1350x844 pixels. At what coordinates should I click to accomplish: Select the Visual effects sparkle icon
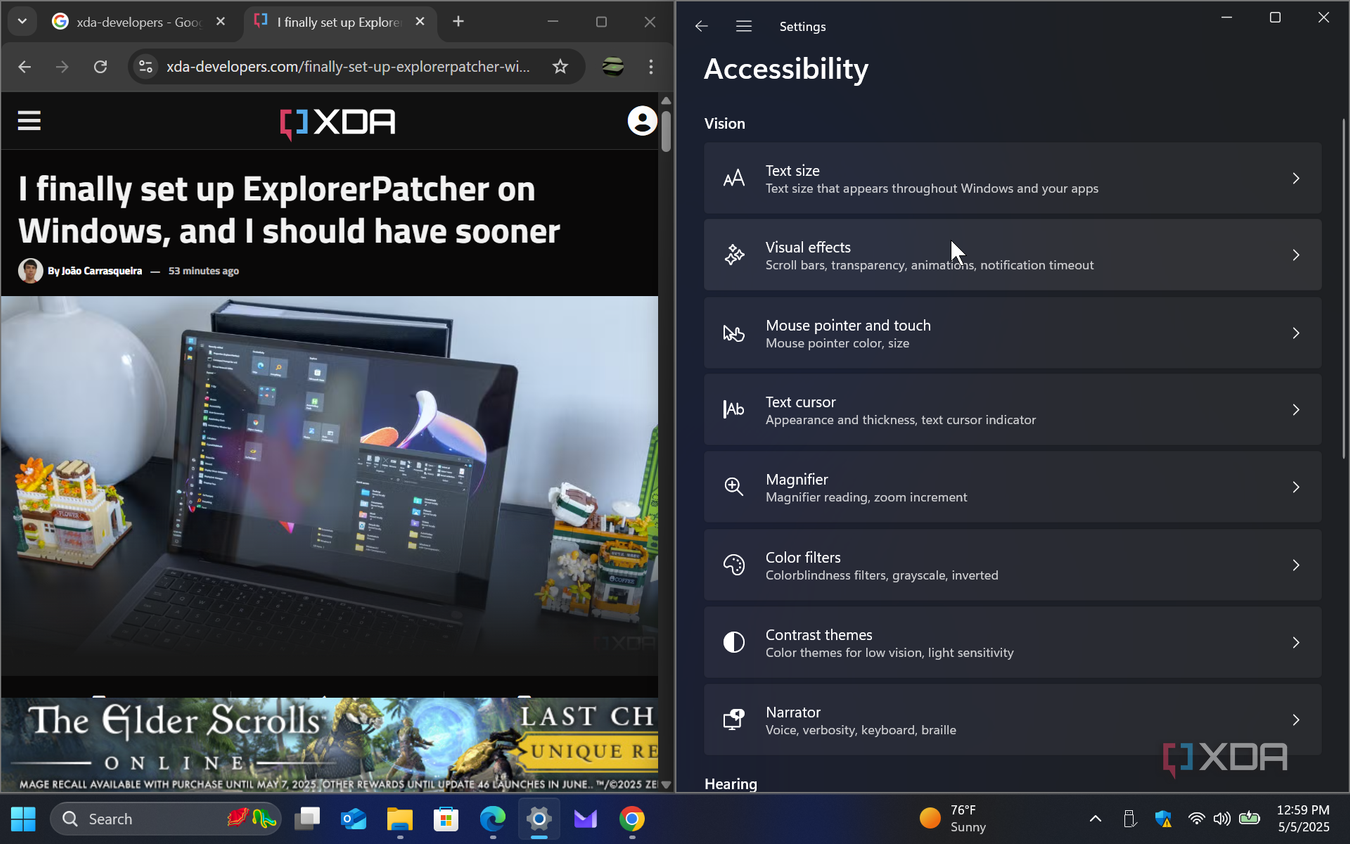[734, 255]
